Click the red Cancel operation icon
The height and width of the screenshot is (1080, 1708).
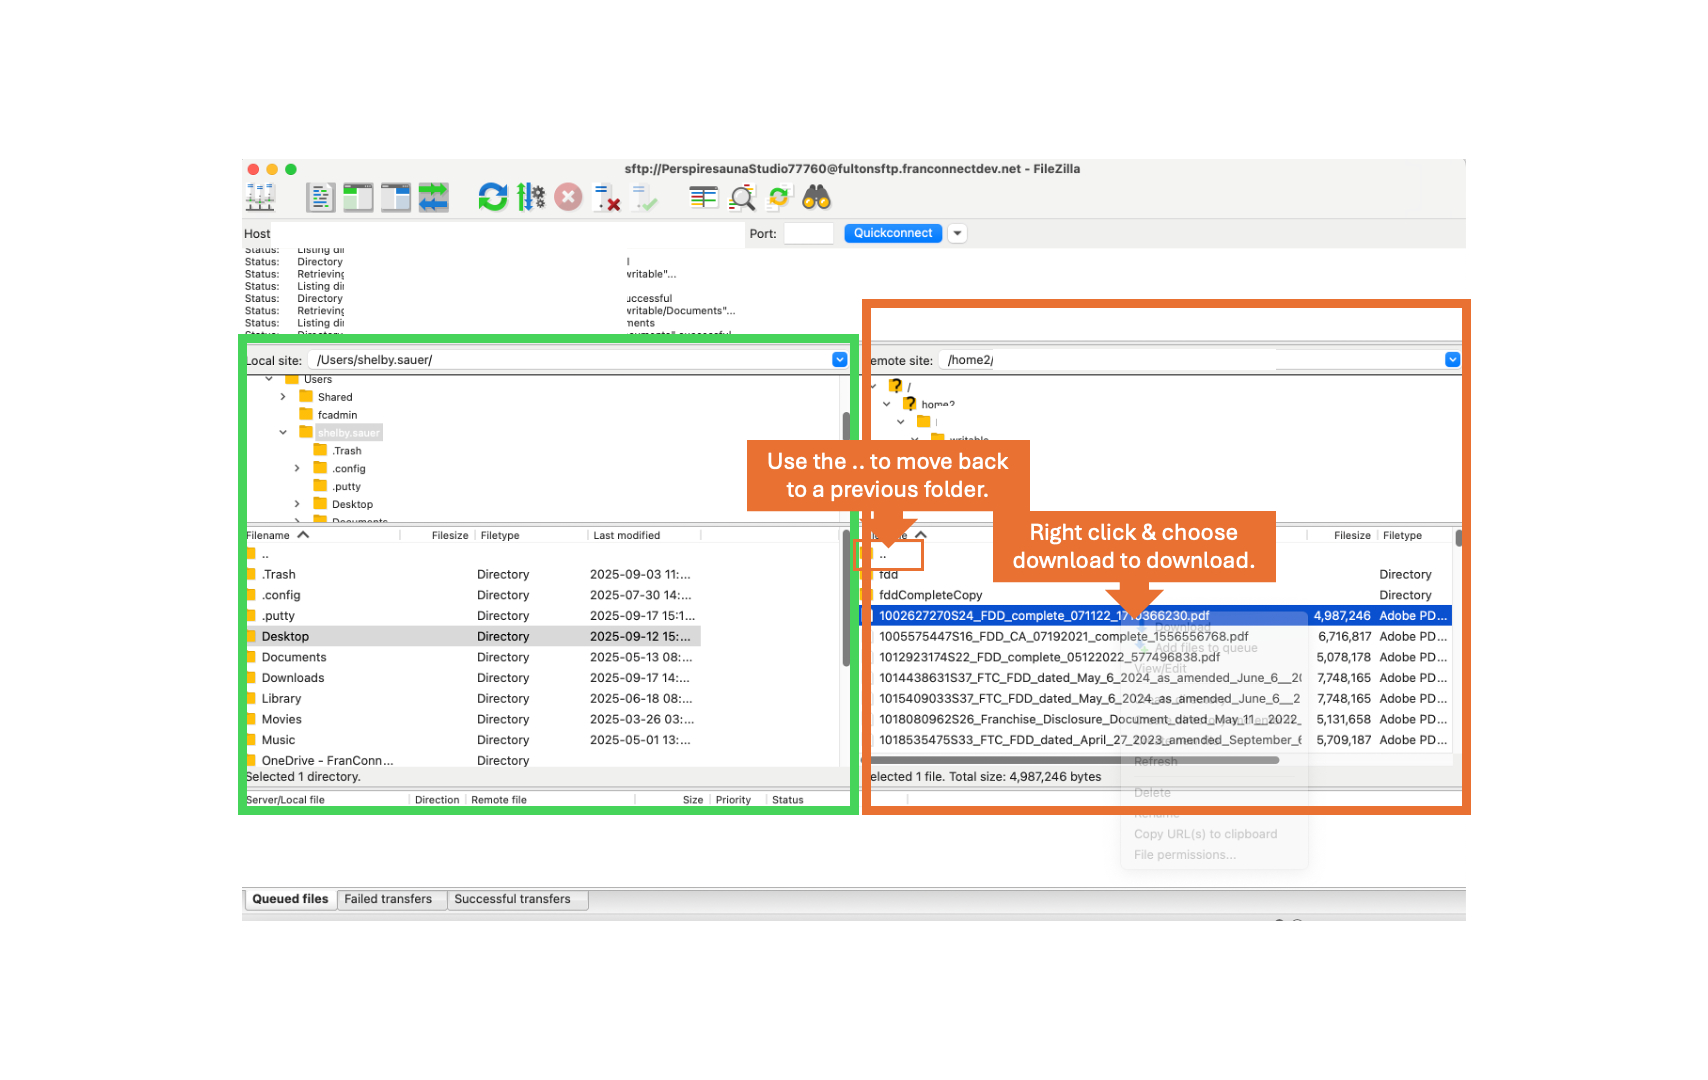pos(568,197)
